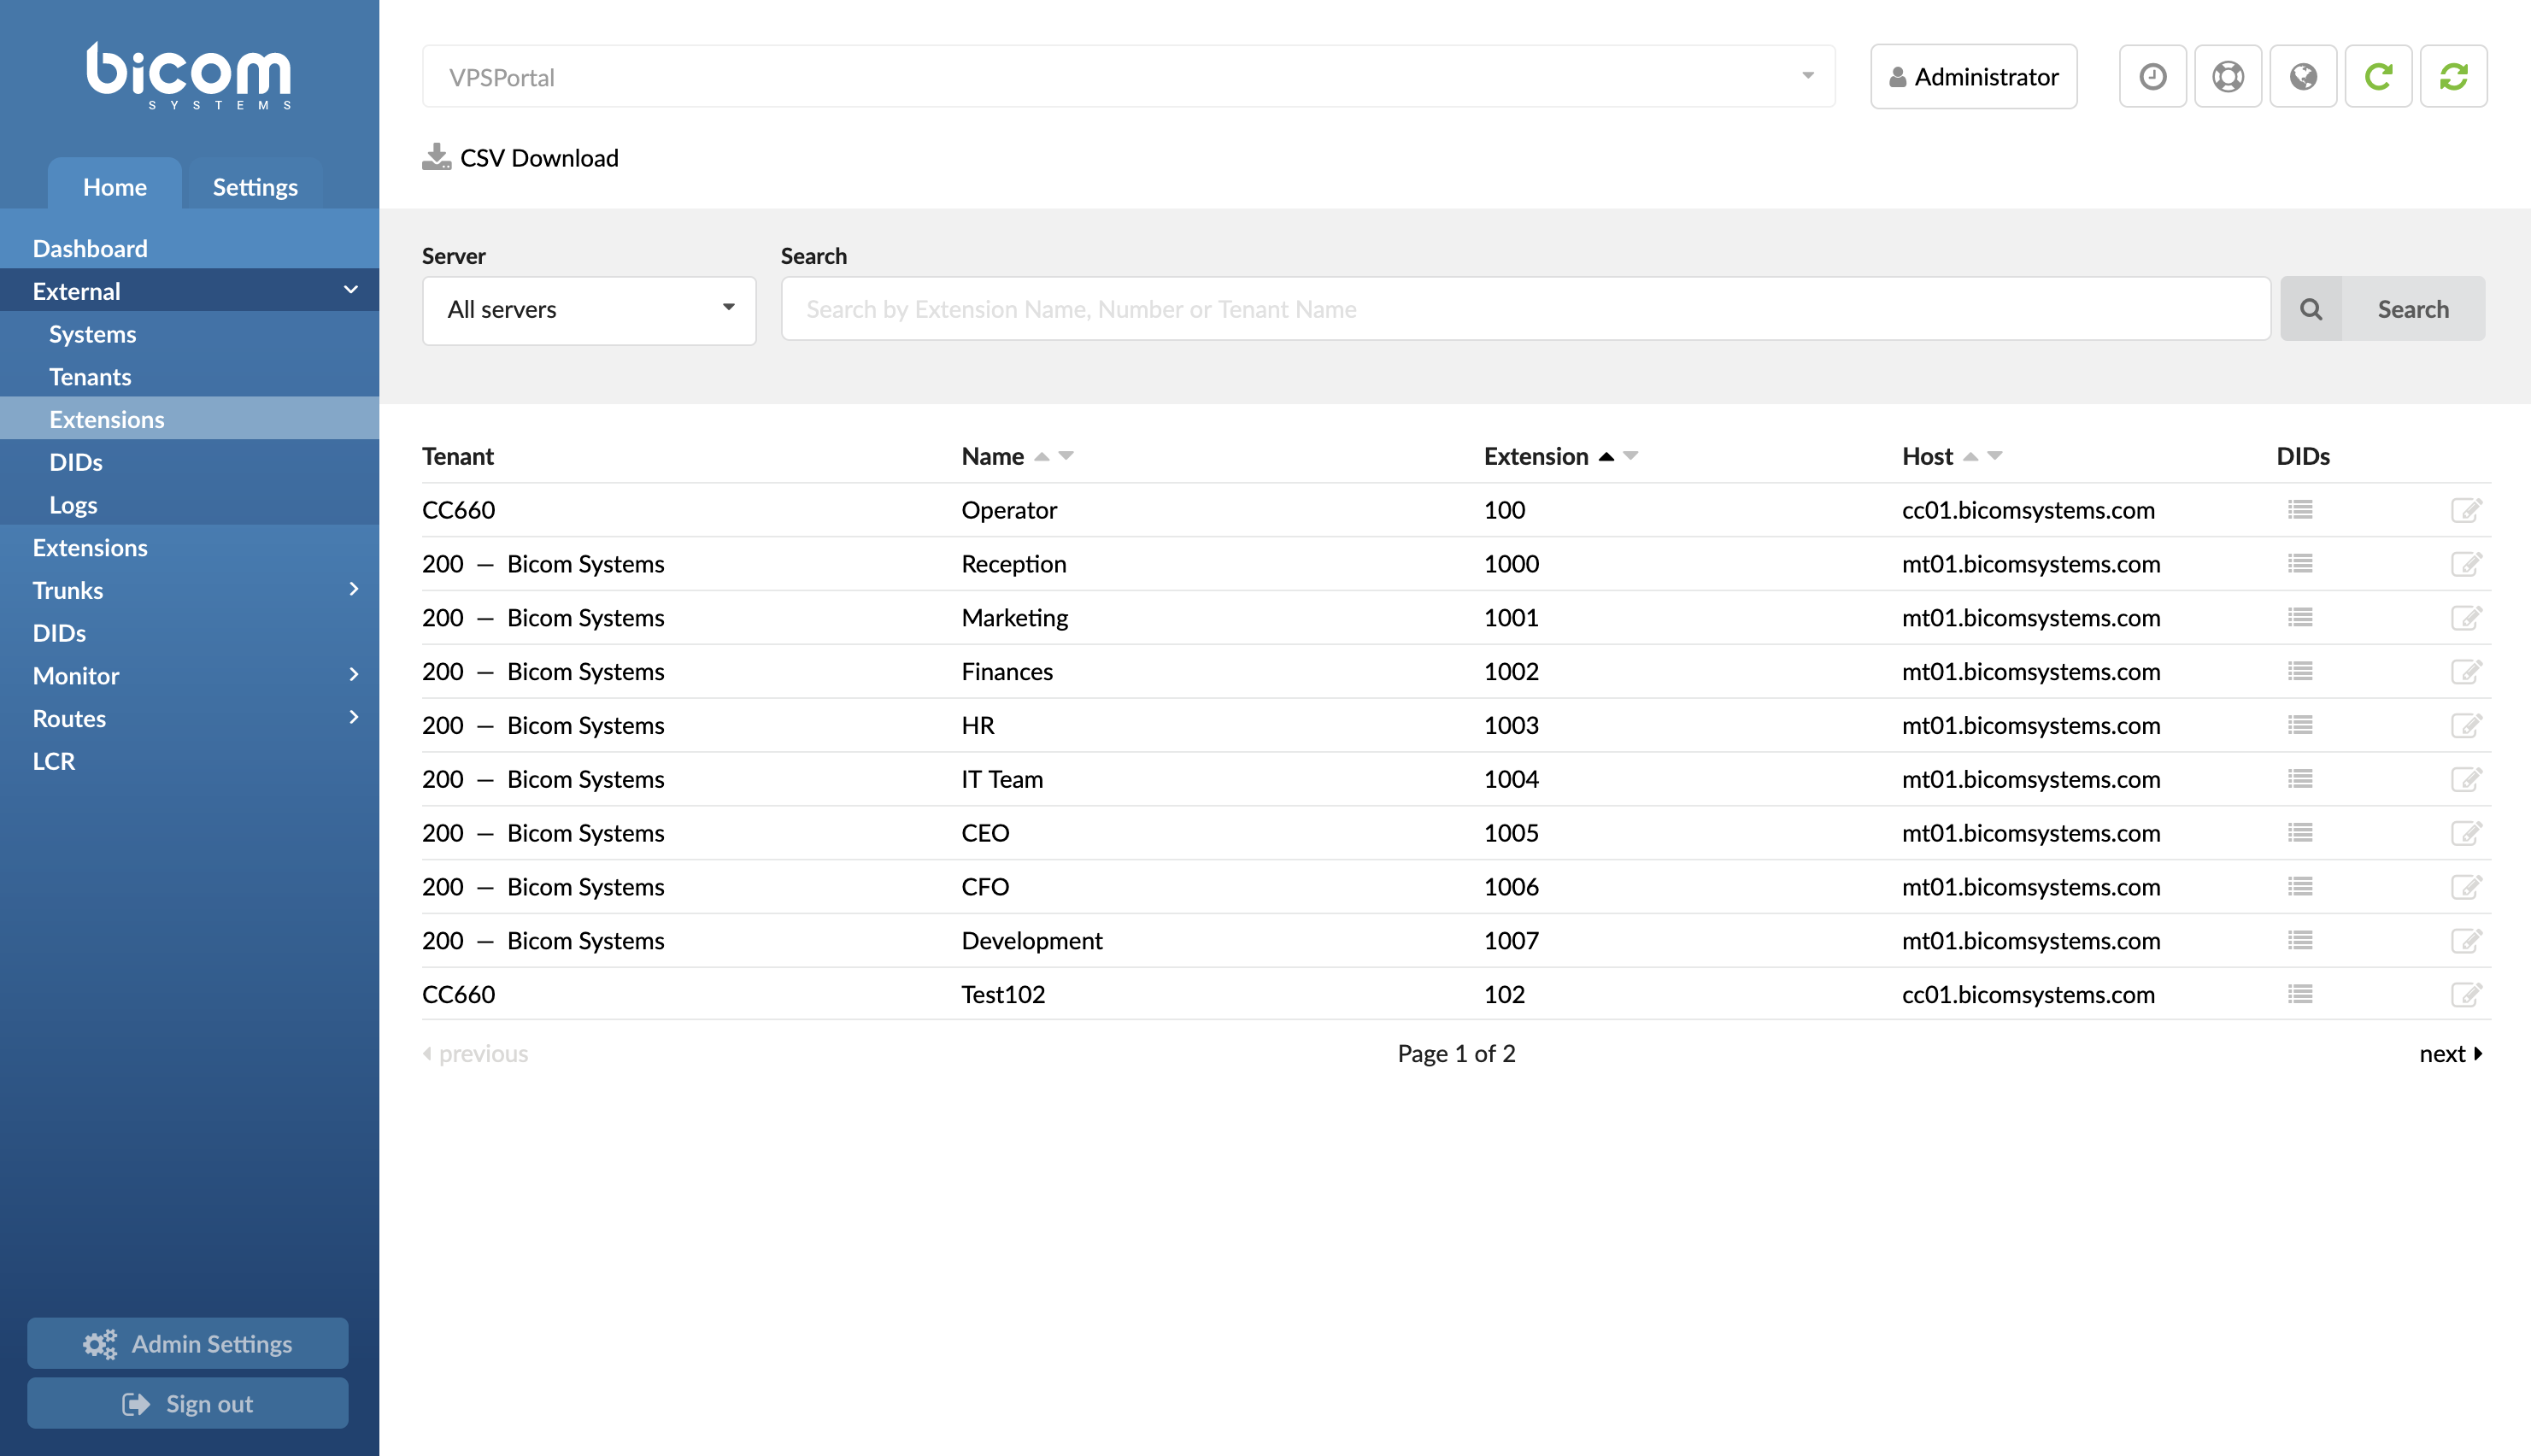Image resolution: width=2531 pixels, height=1456 pixels.
Task: Sort Extension column descending
Action: coord(1630,456)
